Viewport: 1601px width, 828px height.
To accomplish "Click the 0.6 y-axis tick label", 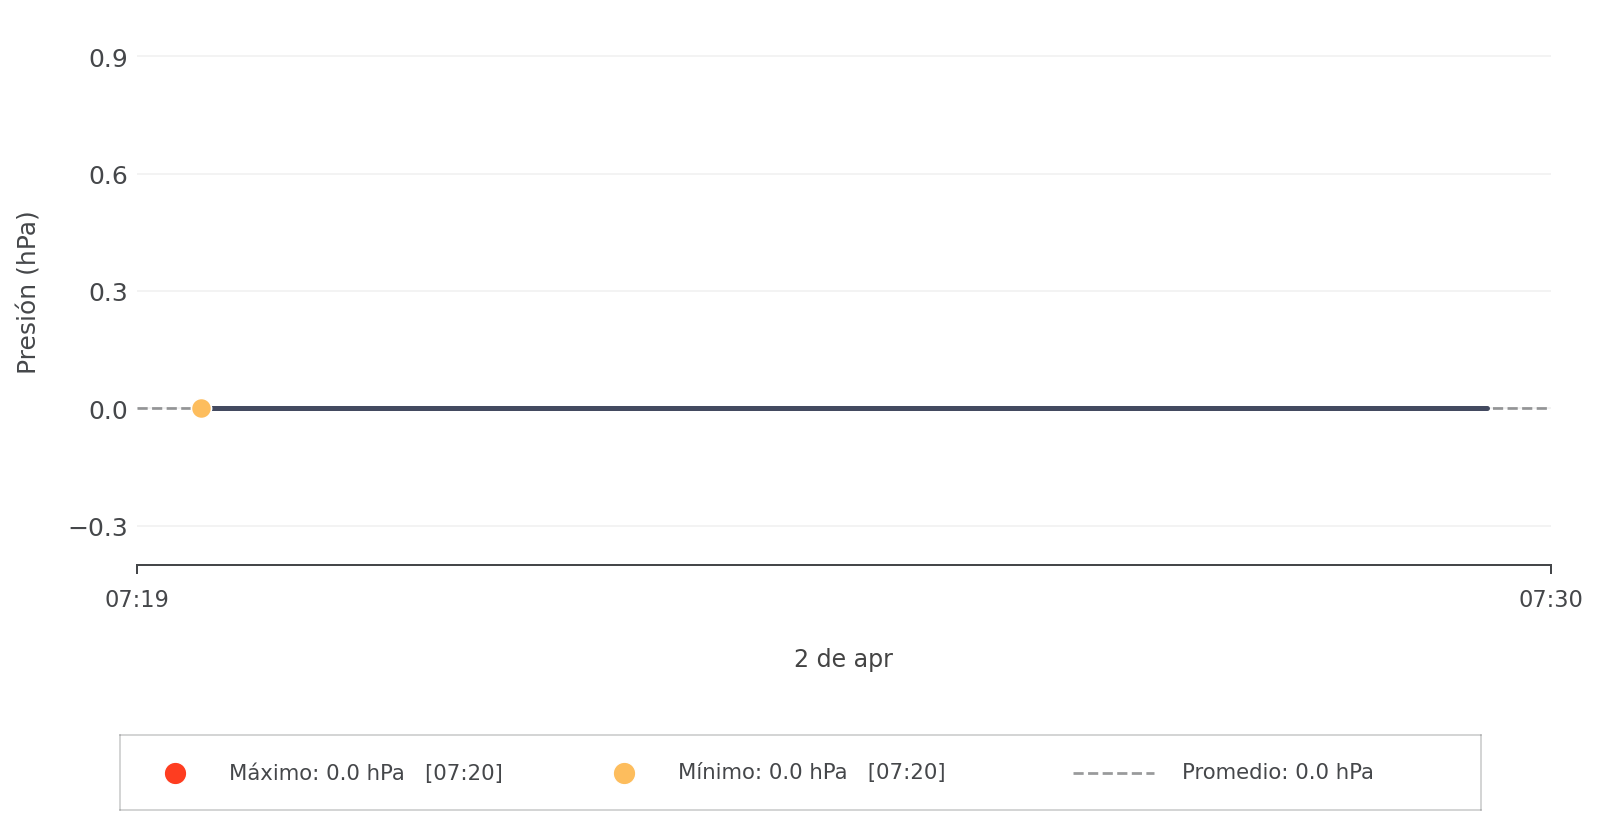I will 108,176.
